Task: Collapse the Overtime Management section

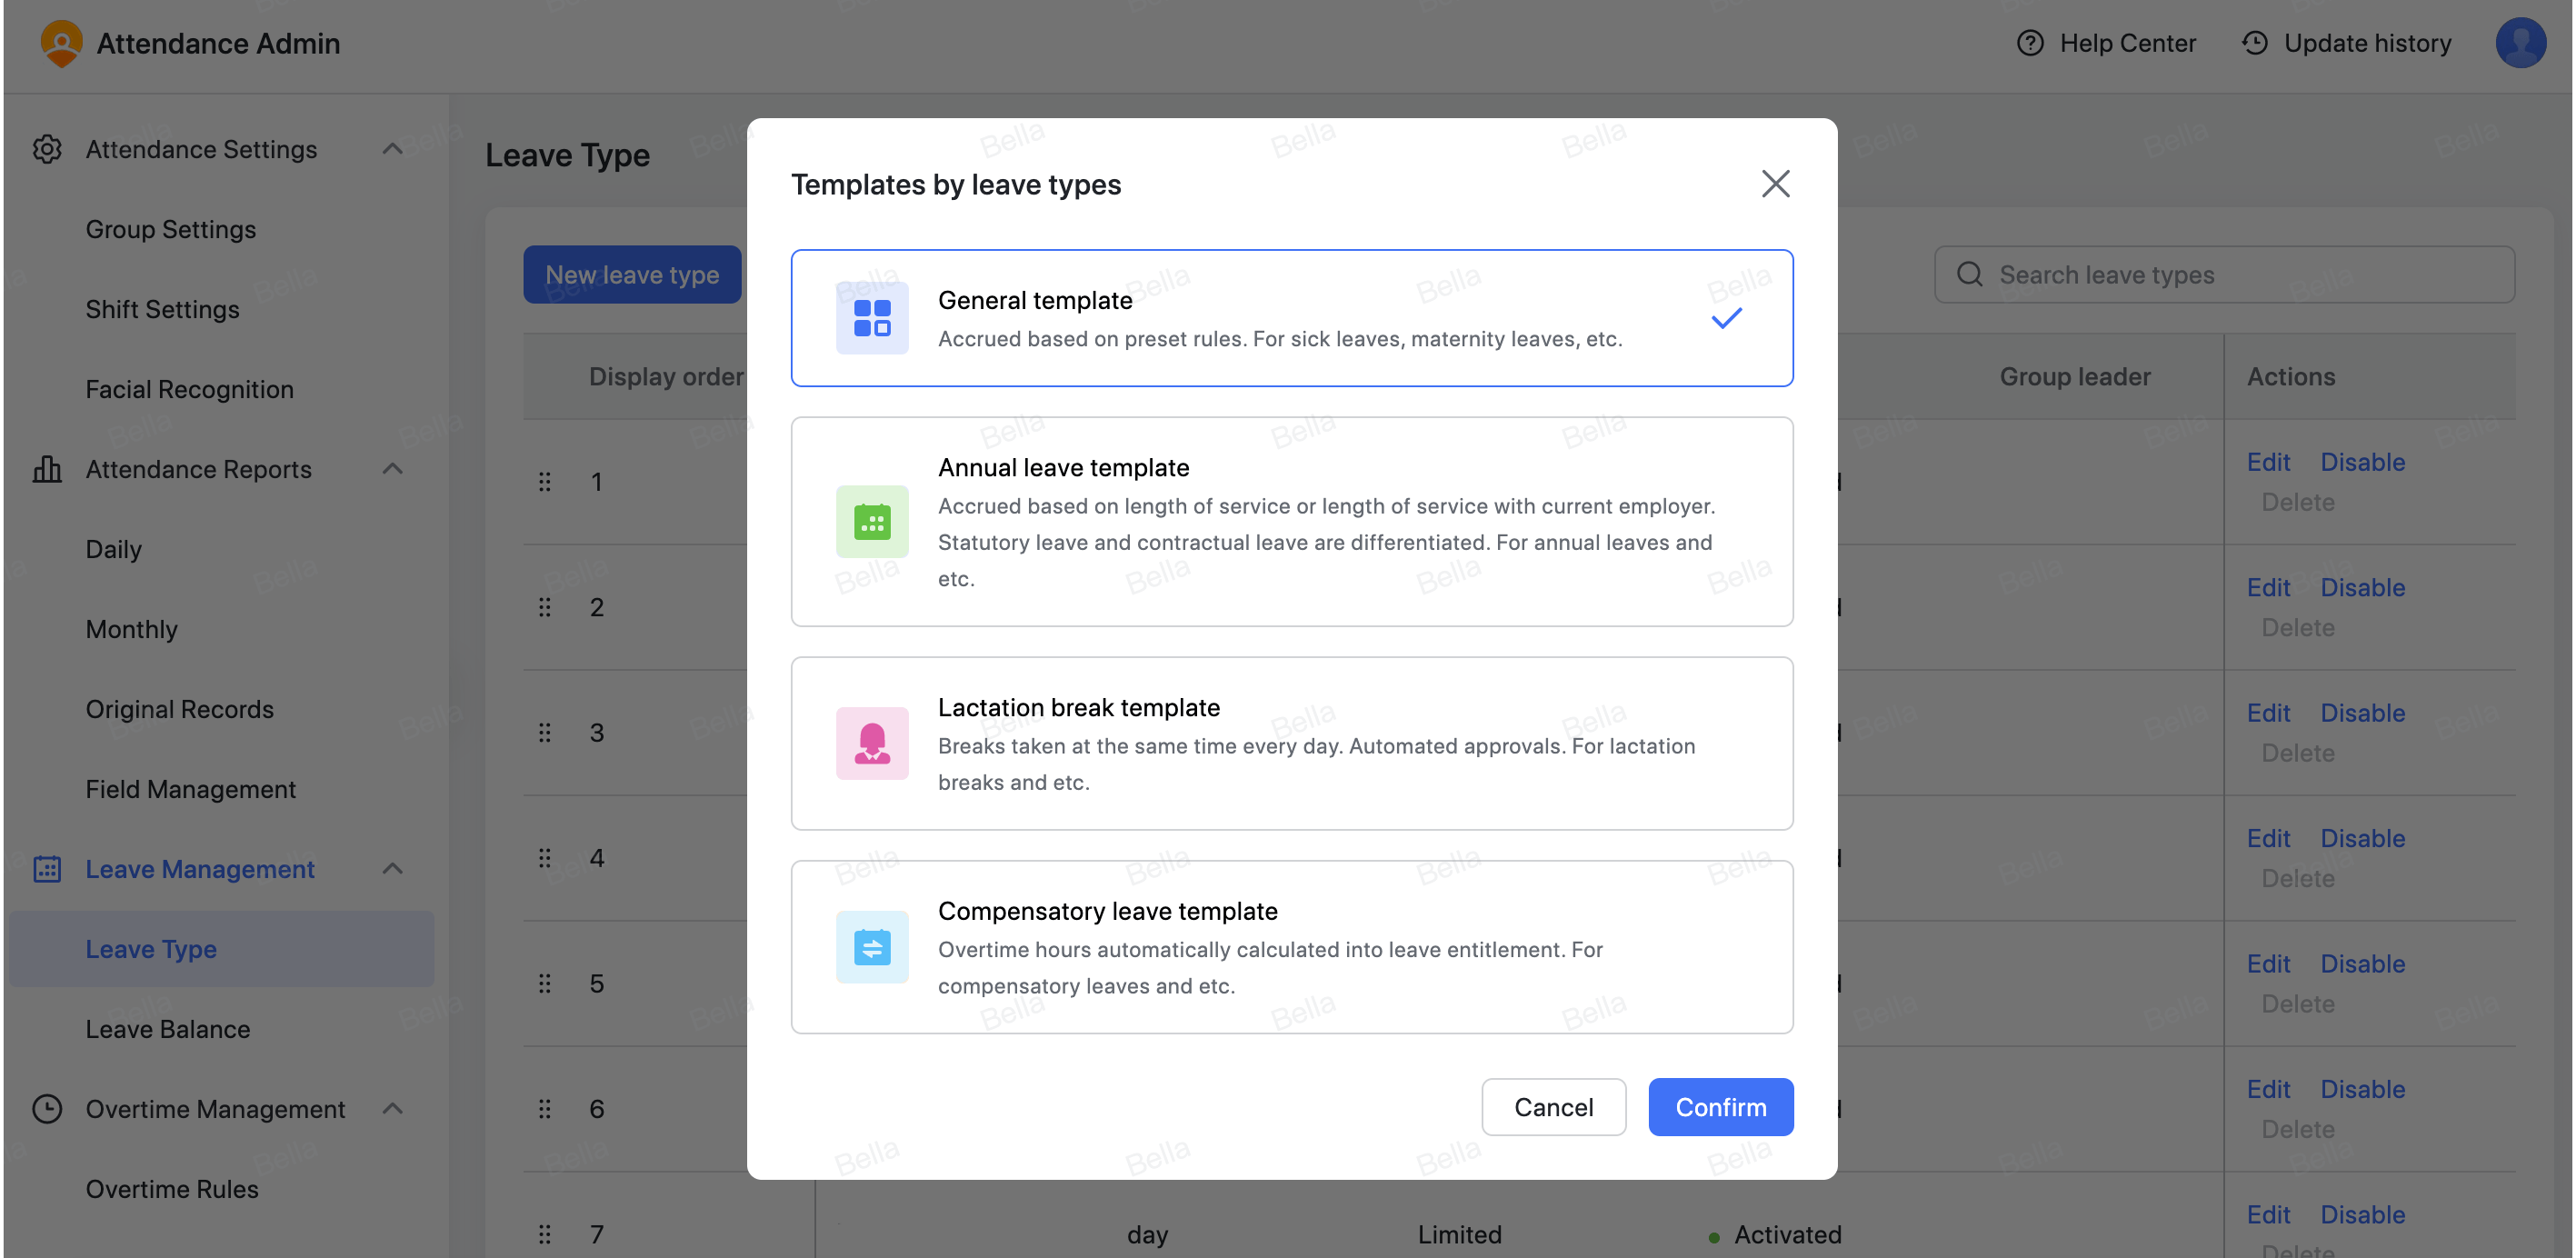Action: tap(392, 1108)
